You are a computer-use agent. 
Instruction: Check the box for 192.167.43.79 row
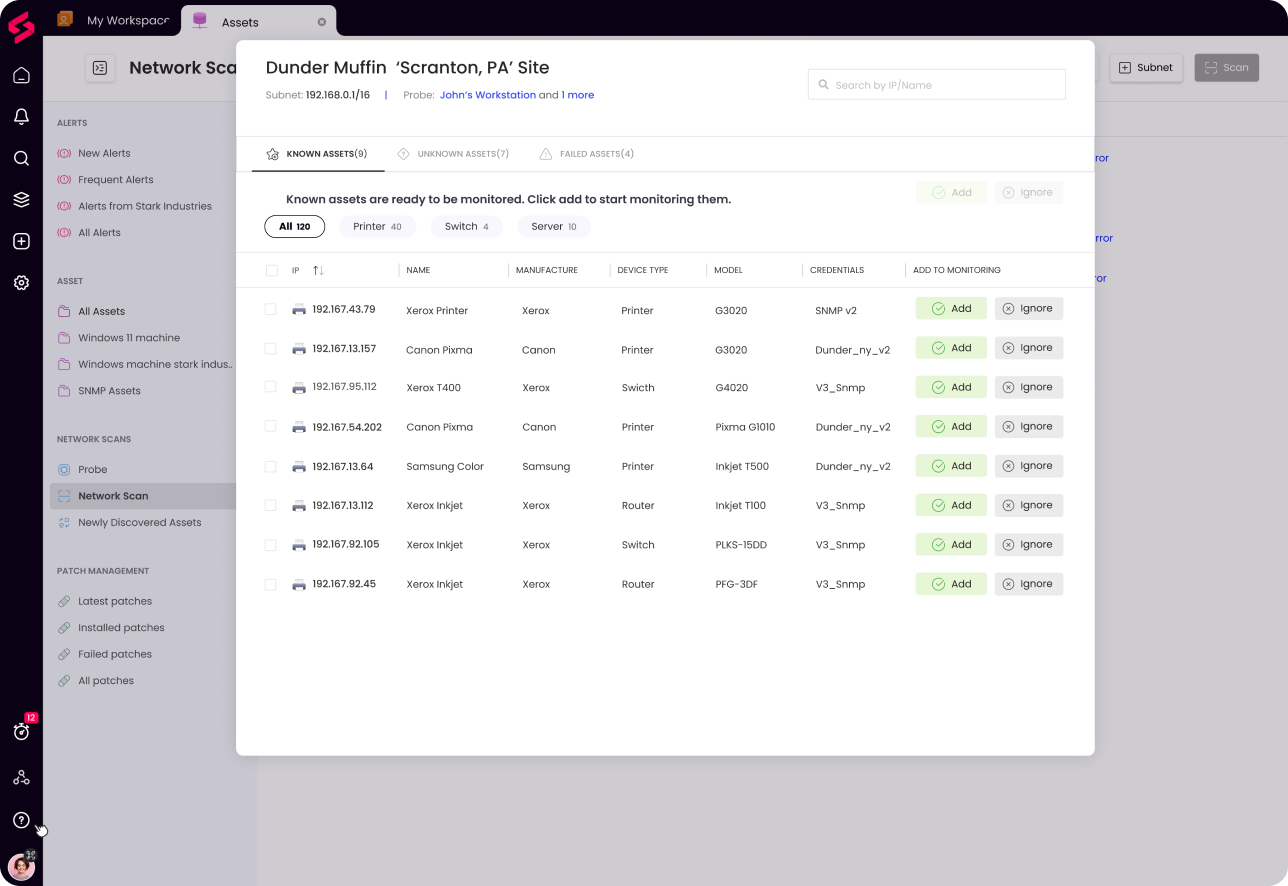coord(270,309)
